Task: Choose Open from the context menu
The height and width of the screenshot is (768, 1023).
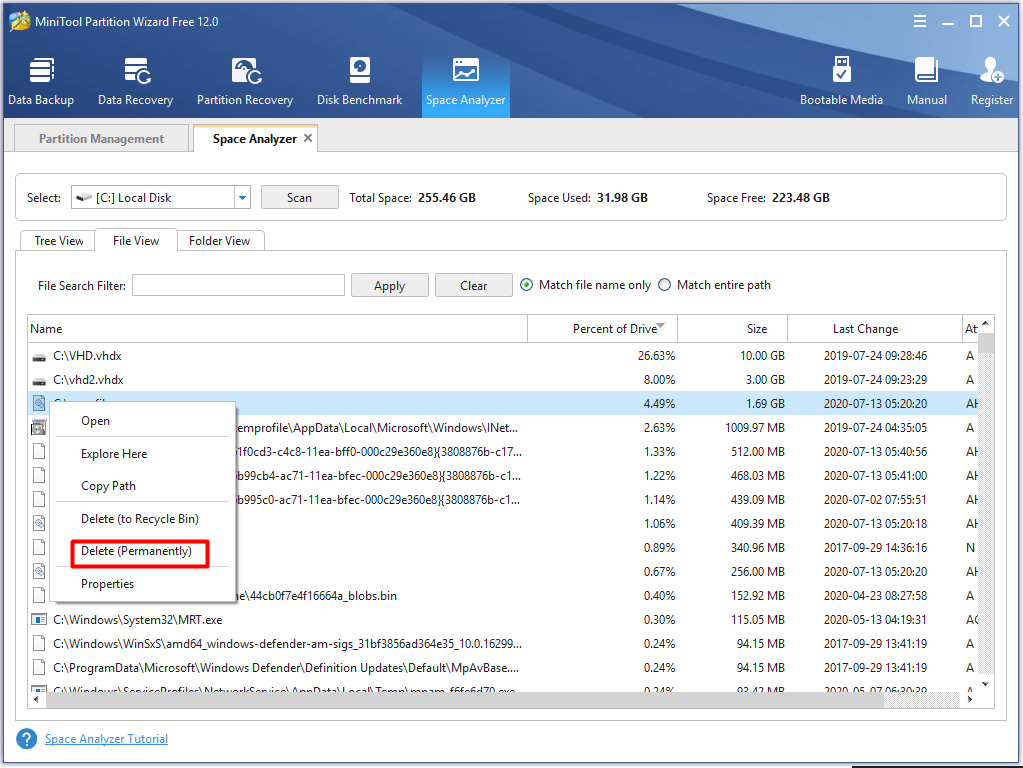Action: pyautogui.click(x=95, y=421)
